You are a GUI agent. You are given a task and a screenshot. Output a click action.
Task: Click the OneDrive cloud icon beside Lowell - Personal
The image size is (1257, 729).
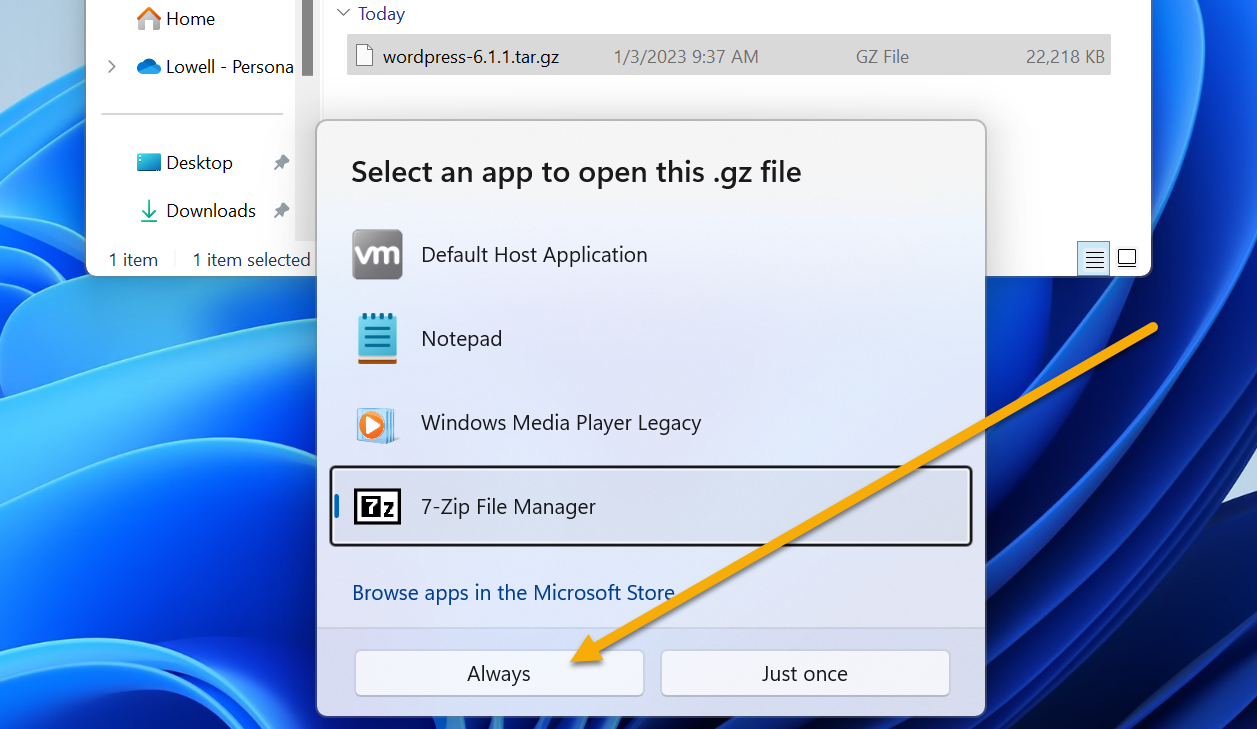[150, 66]
